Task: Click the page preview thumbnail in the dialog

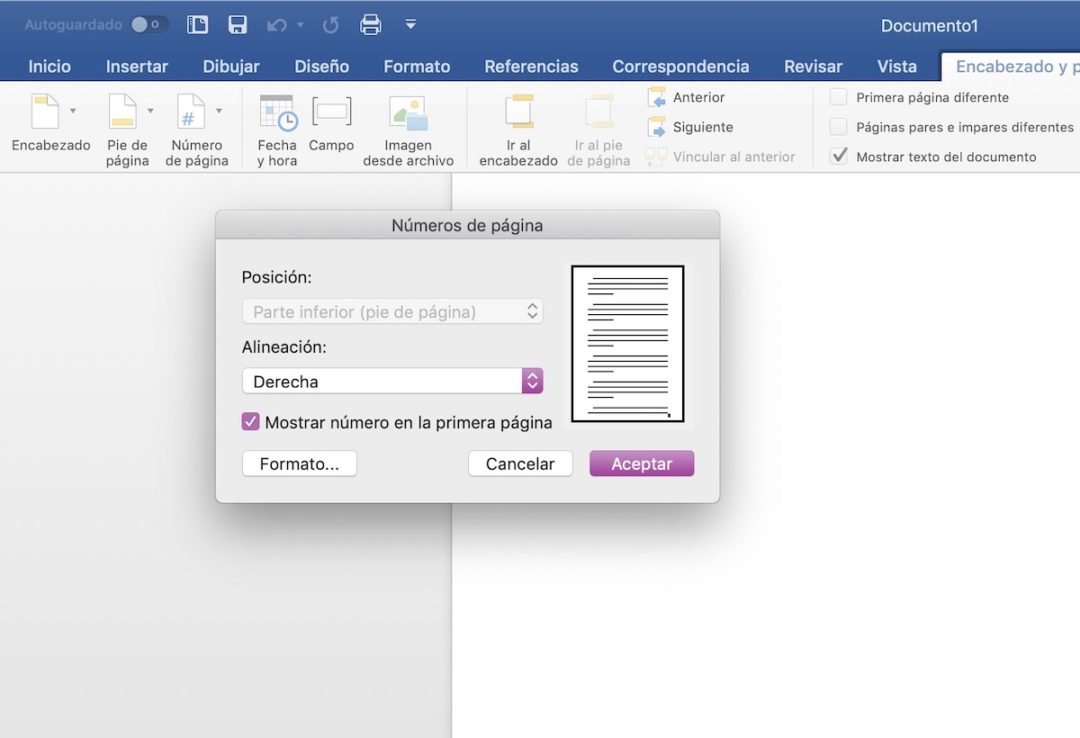Action: tap(627, 343)
